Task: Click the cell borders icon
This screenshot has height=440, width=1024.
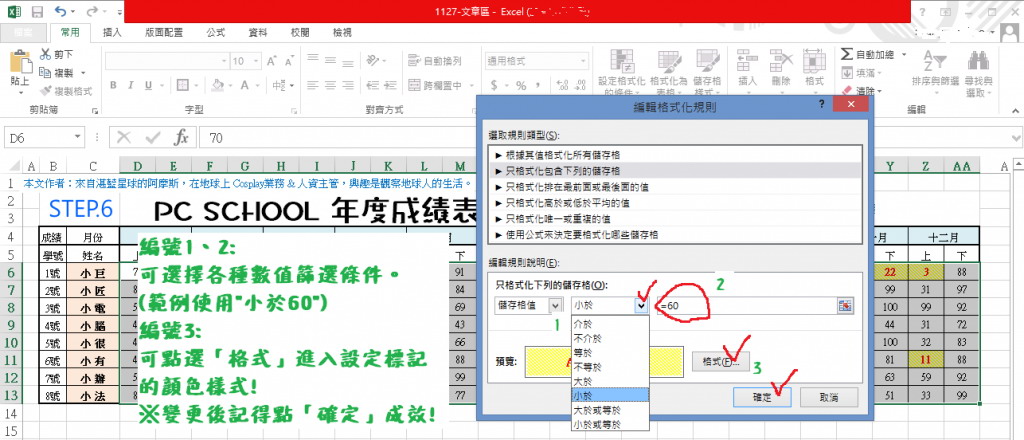Action: click(x=182, y=86)
